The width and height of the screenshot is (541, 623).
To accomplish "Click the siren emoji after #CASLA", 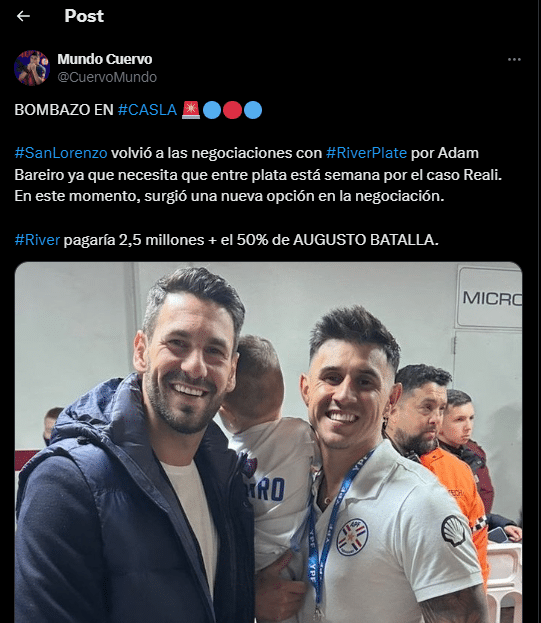I will coord(191,110).
